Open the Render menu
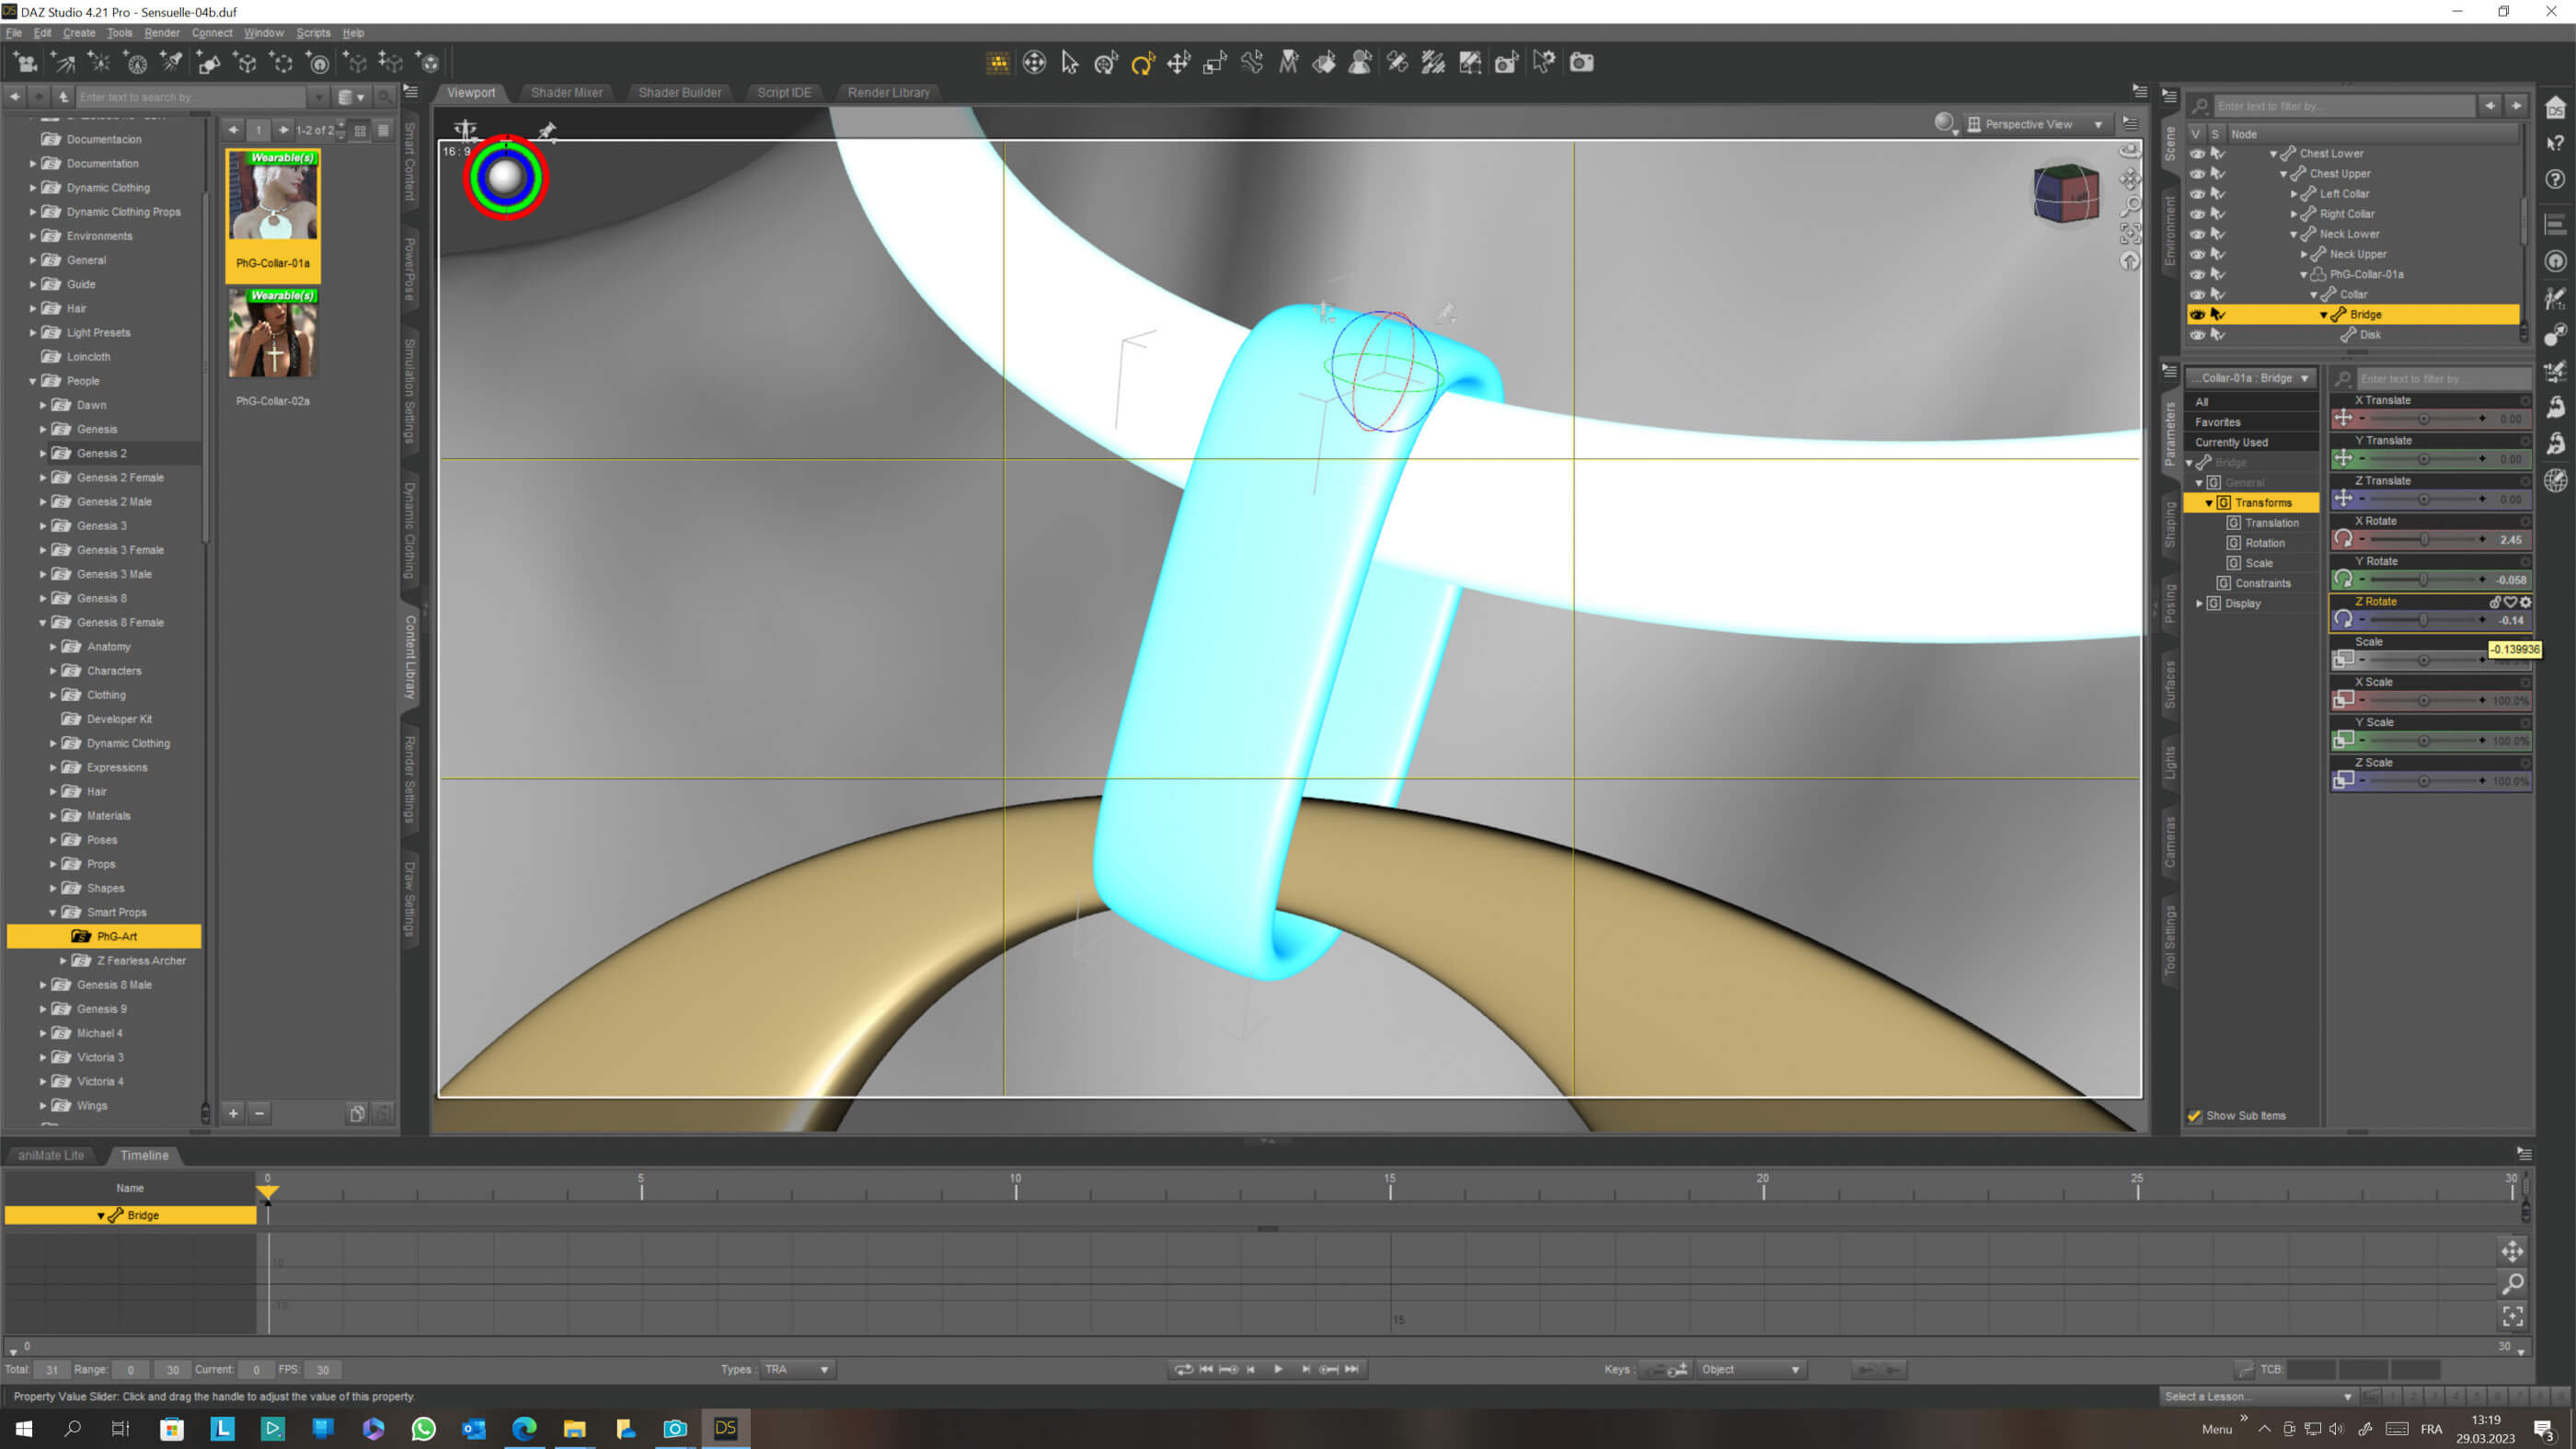Image resolution: width=2576 pixels, height=1449 pixels. (161, 33)
